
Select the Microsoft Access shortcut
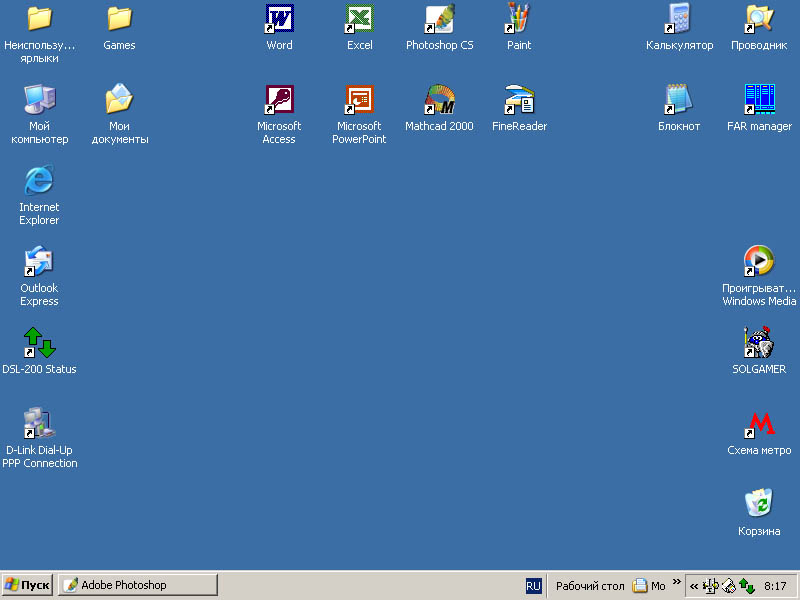click(x=279, y=100)
